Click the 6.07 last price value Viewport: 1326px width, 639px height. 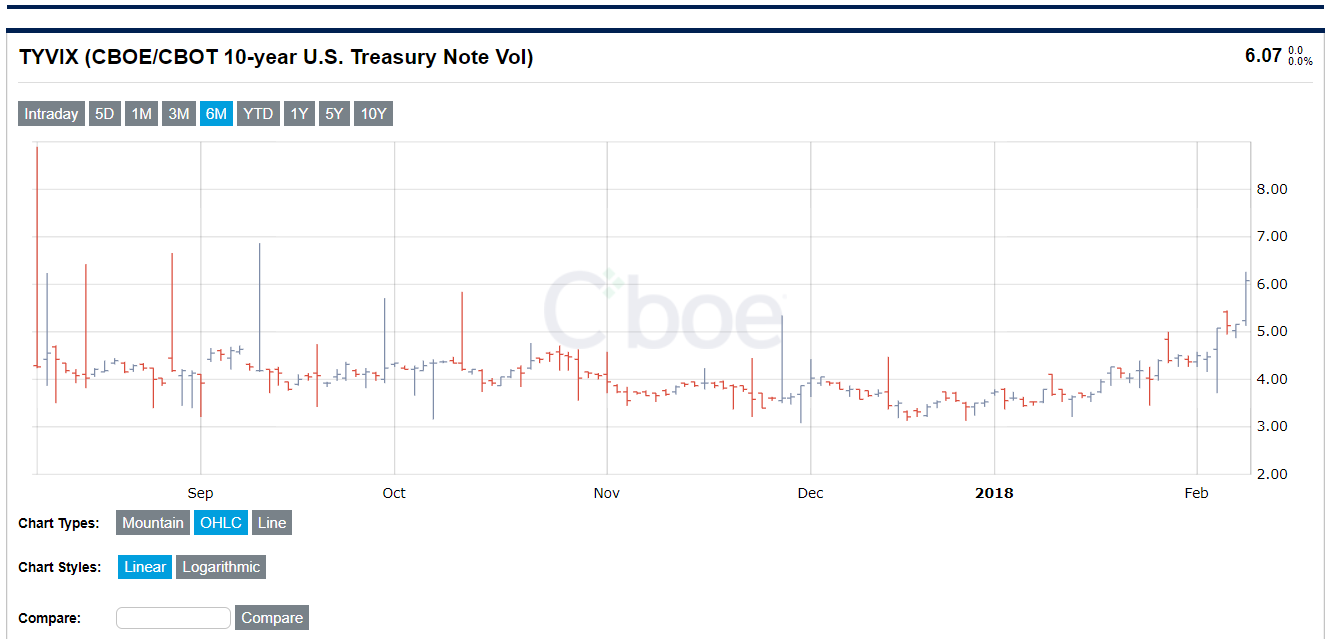tap(1262, 56)
